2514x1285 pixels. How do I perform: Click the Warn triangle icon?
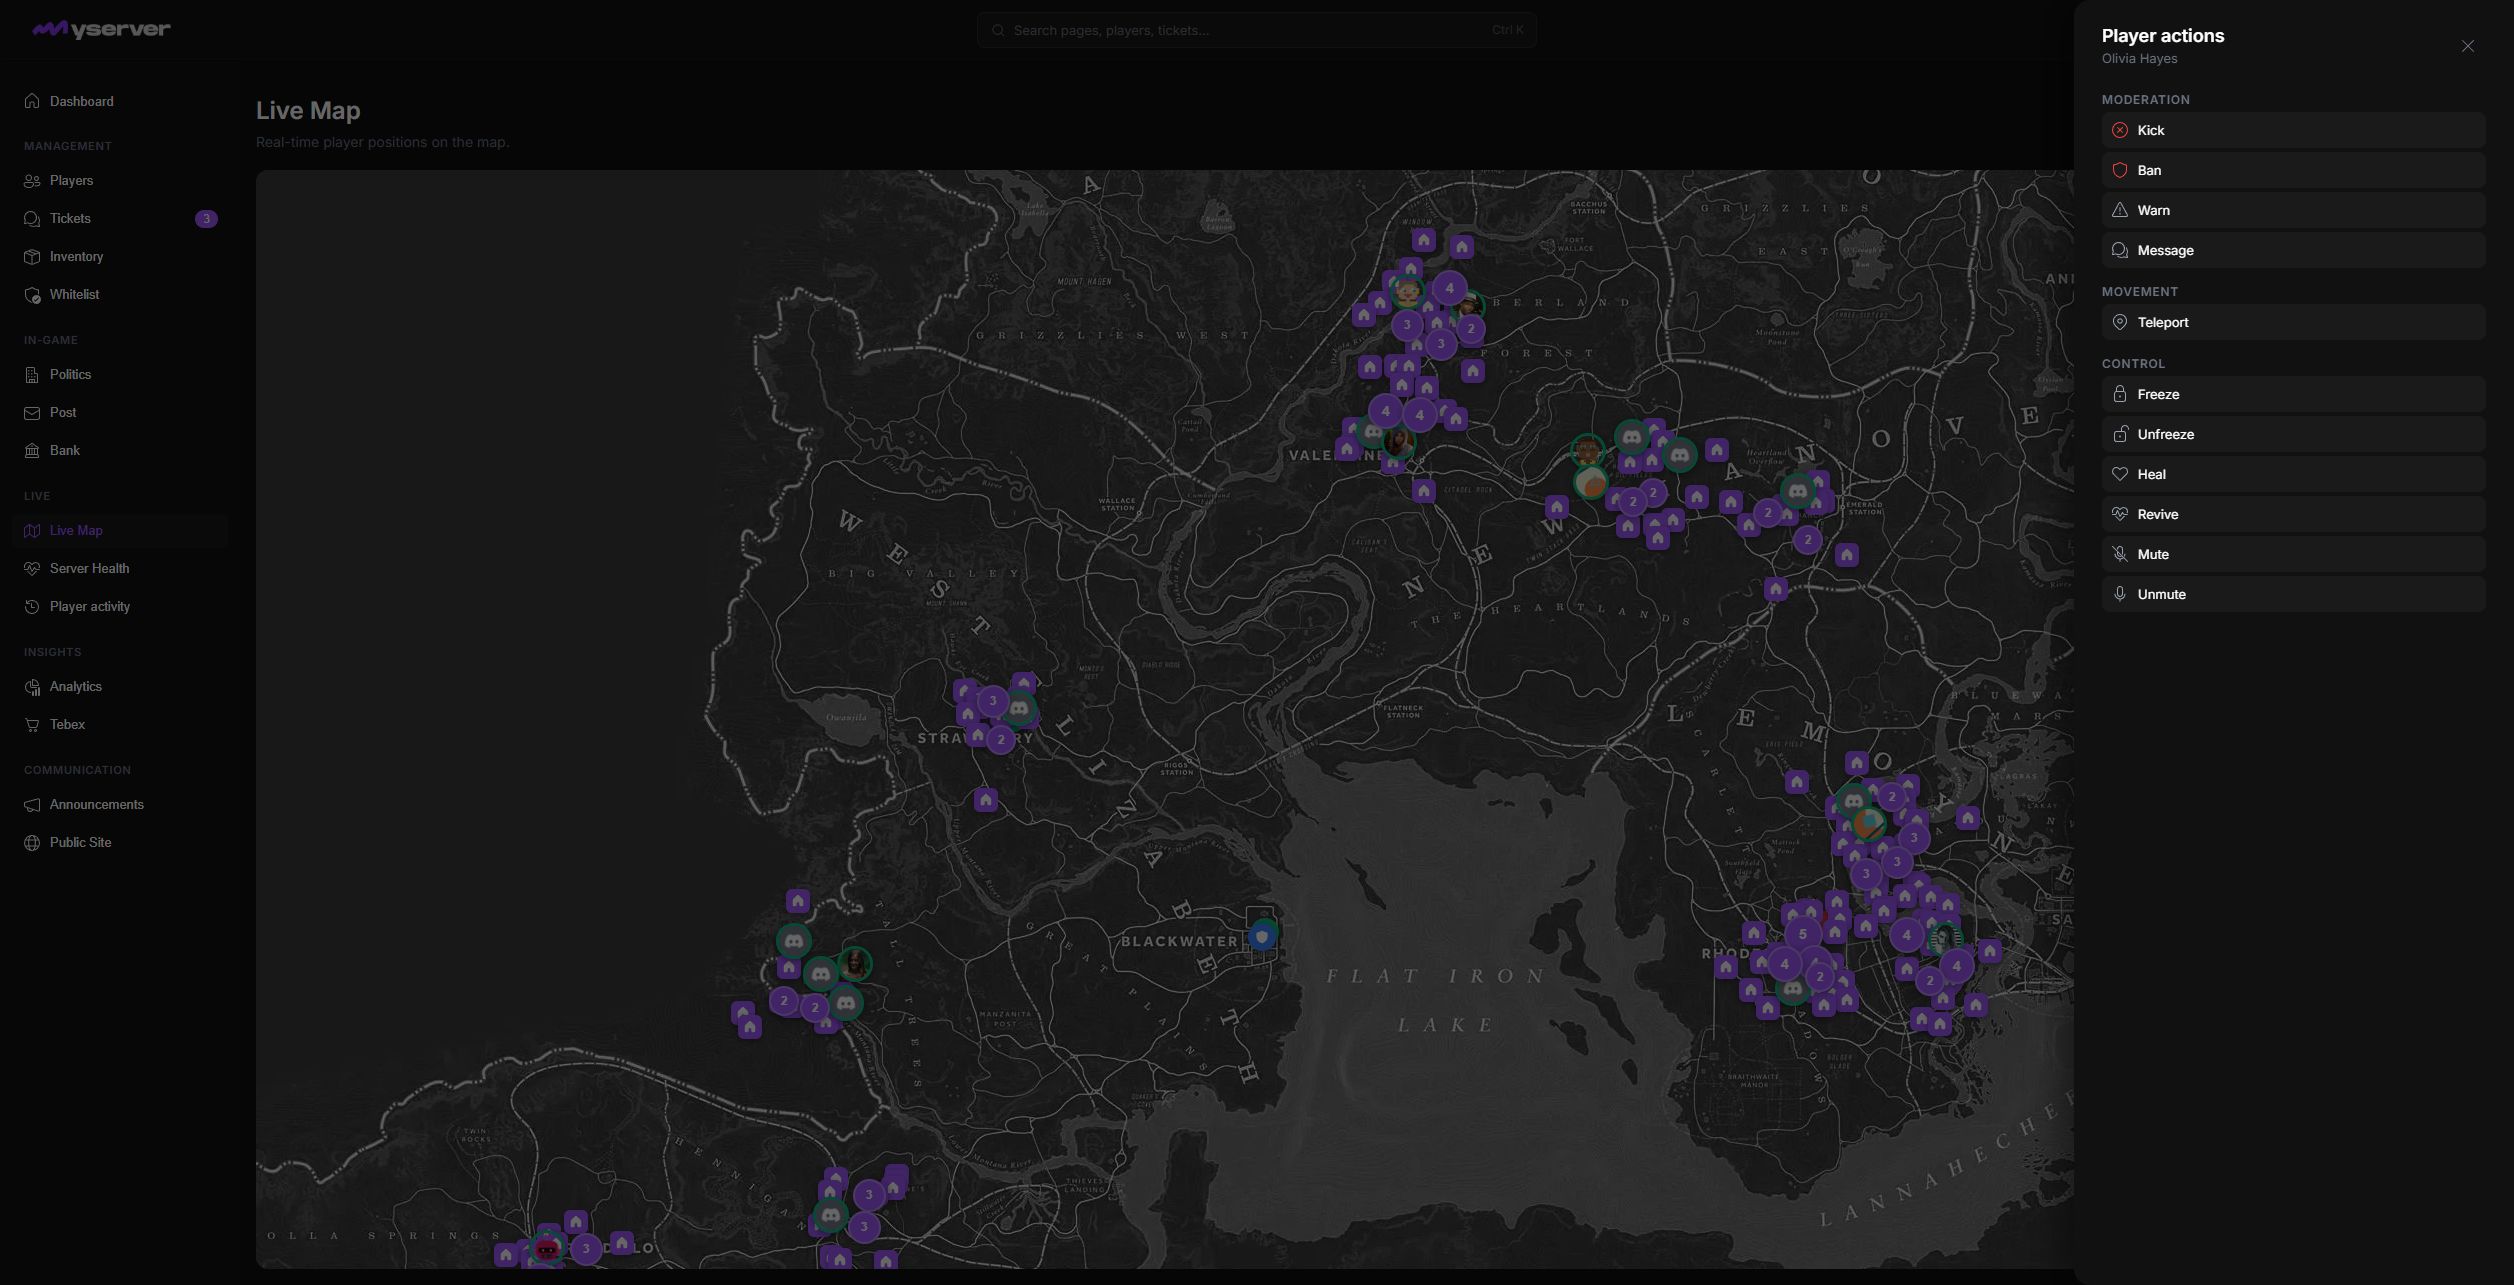click(x=2119, y=210)
